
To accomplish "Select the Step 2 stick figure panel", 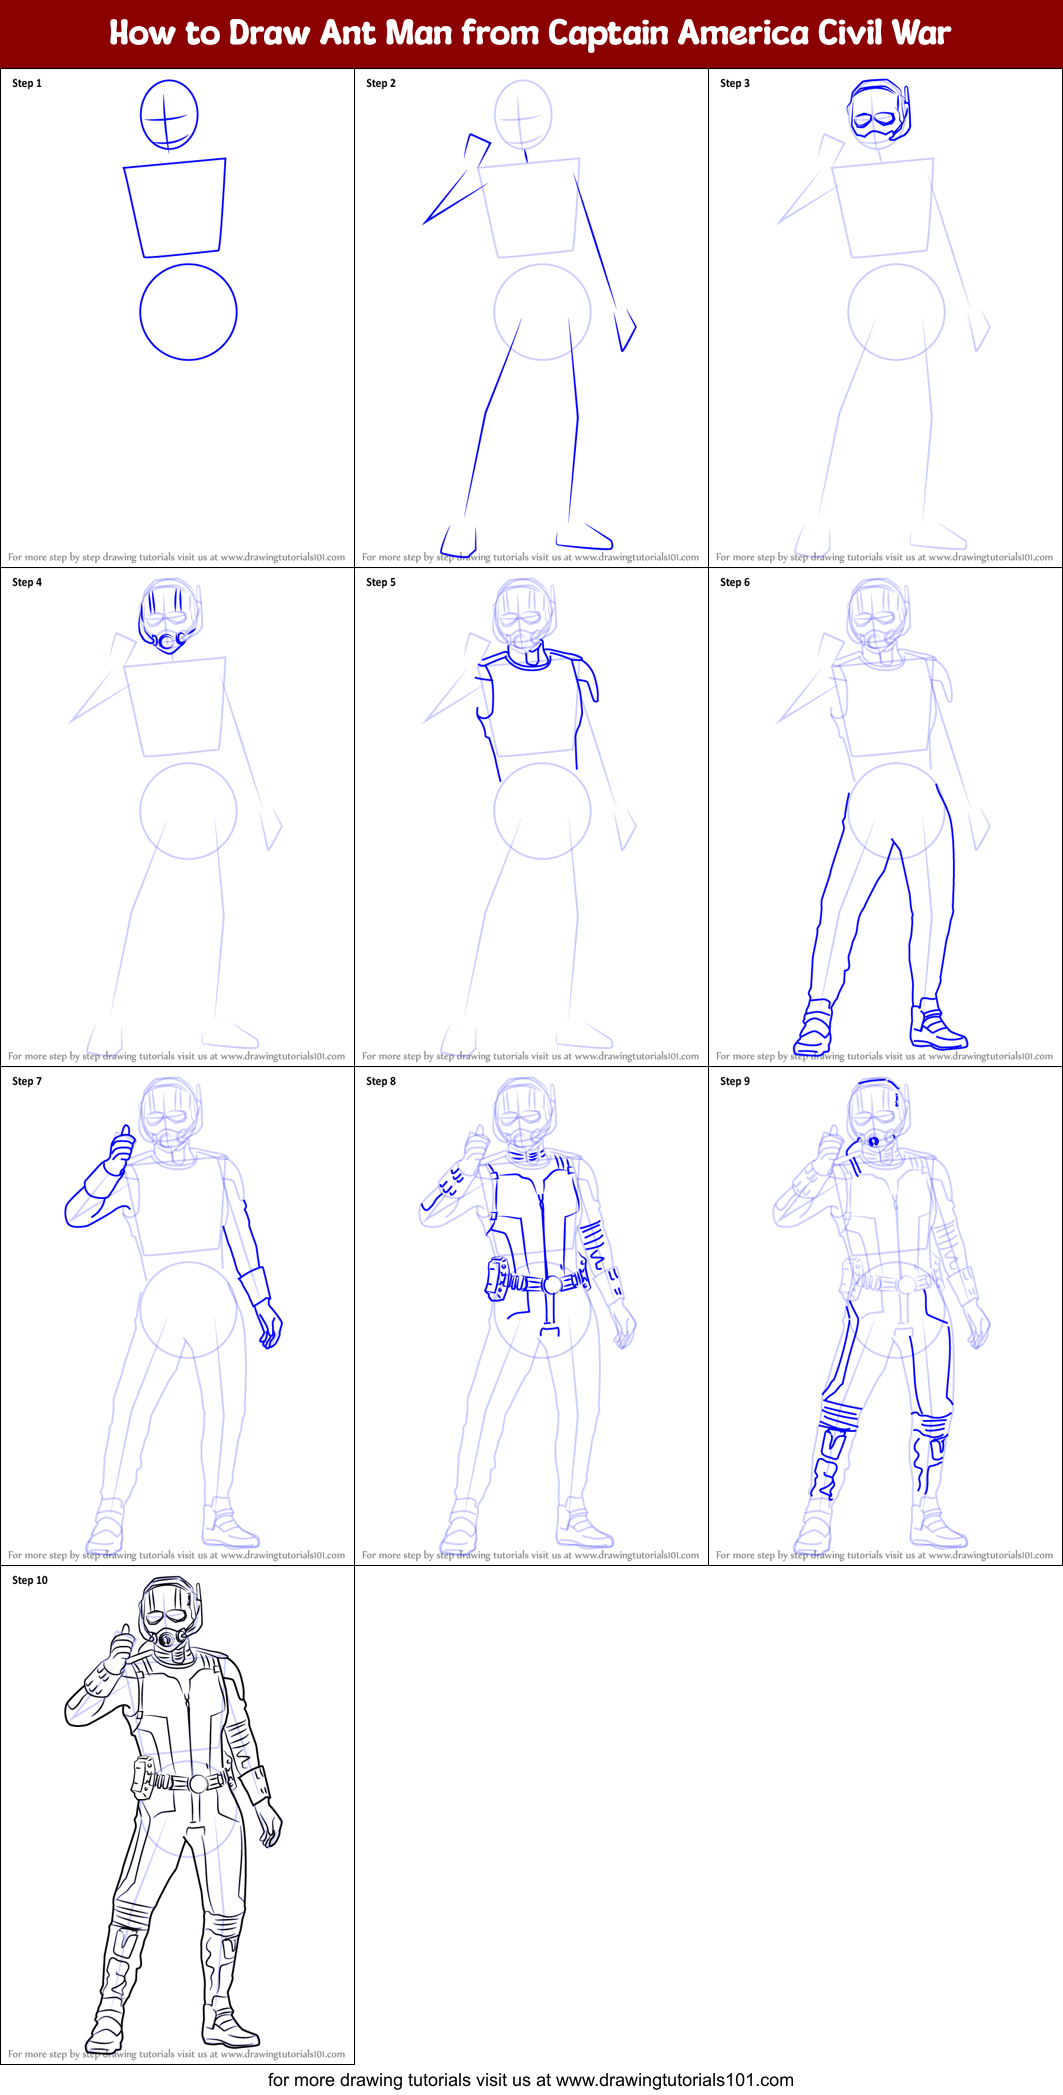I will pos(531,318).
